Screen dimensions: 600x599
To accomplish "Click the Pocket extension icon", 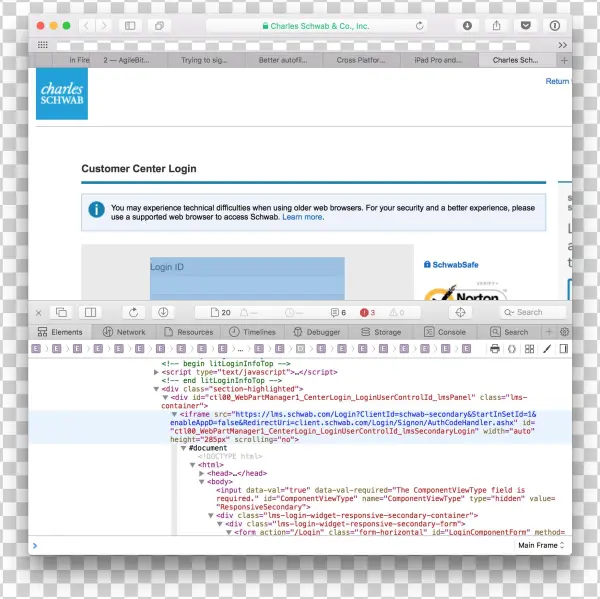I will (x=526, y=26).
